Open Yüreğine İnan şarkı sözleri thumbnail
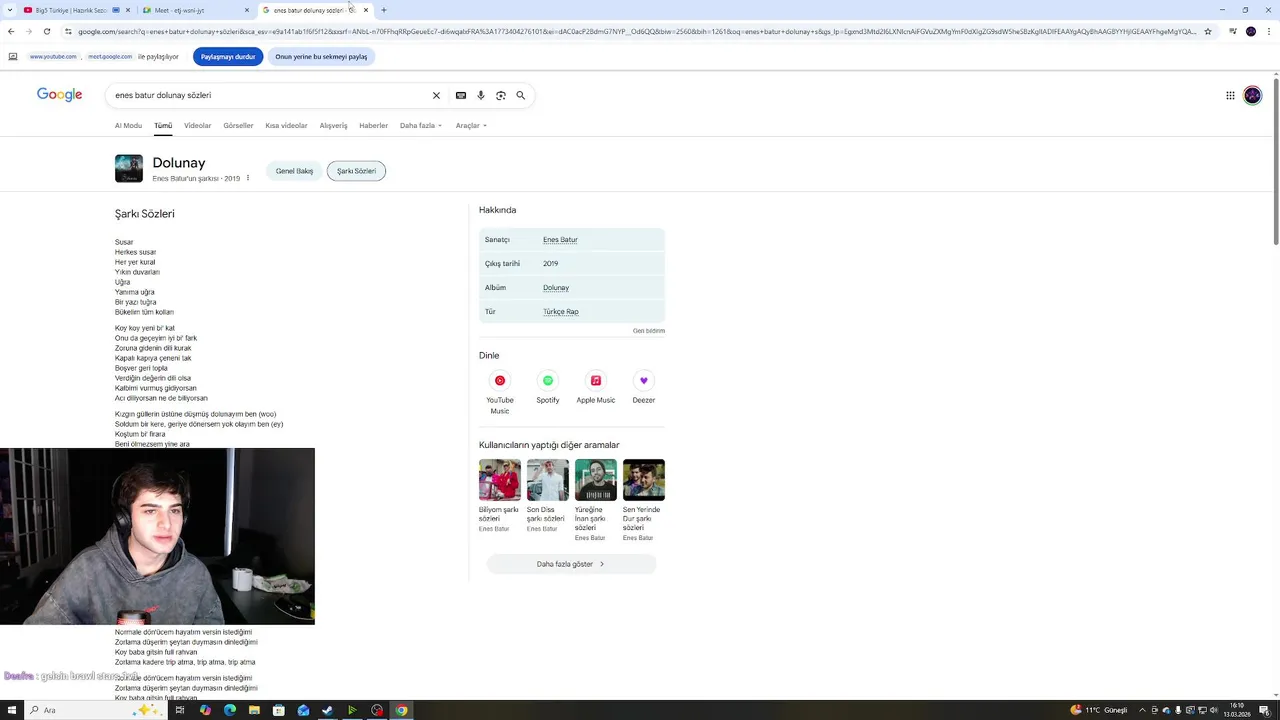The image size is (1280, 720). (596, 480)
